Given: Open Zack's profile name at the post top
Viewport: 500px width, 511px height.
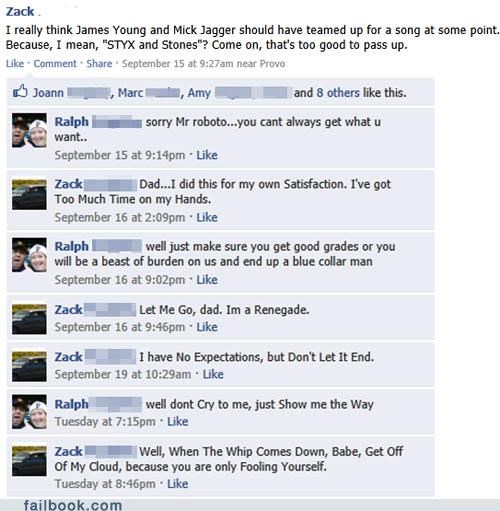Looking at the screenshot, I should click(x=20, y=12).
